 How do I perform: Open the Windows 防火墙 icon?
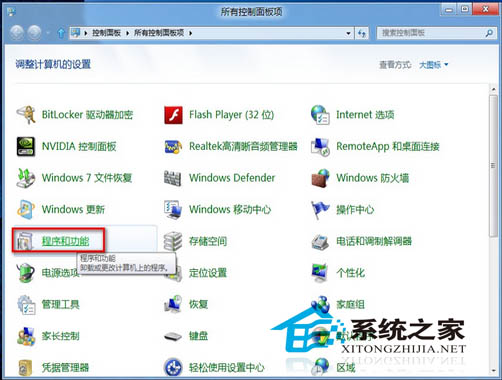click(320, 178)
